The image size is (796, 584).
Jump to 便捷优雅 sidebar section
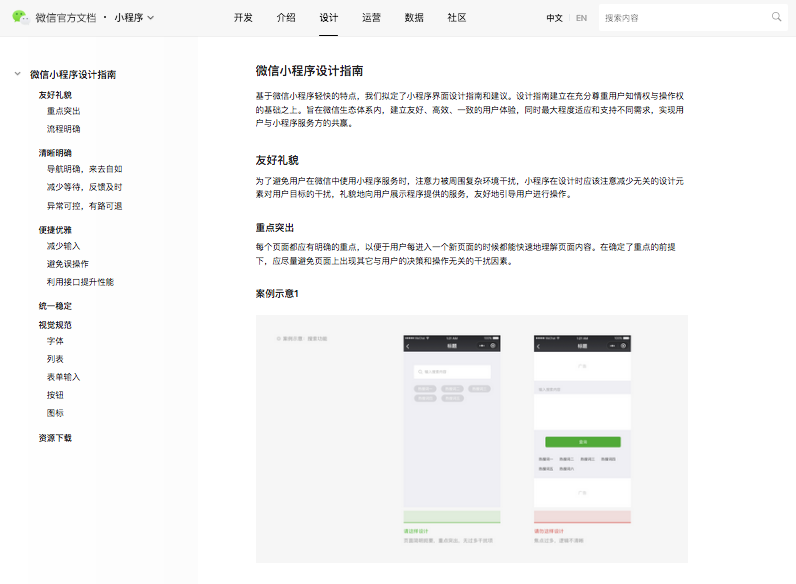pos(55,230)
